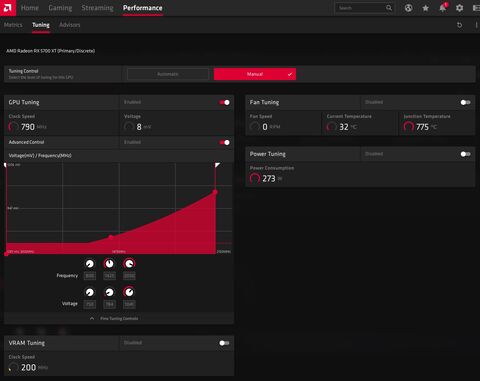Open the sidebar panel icon at top edge
The image size is (480, 381).
click(477, 8)
